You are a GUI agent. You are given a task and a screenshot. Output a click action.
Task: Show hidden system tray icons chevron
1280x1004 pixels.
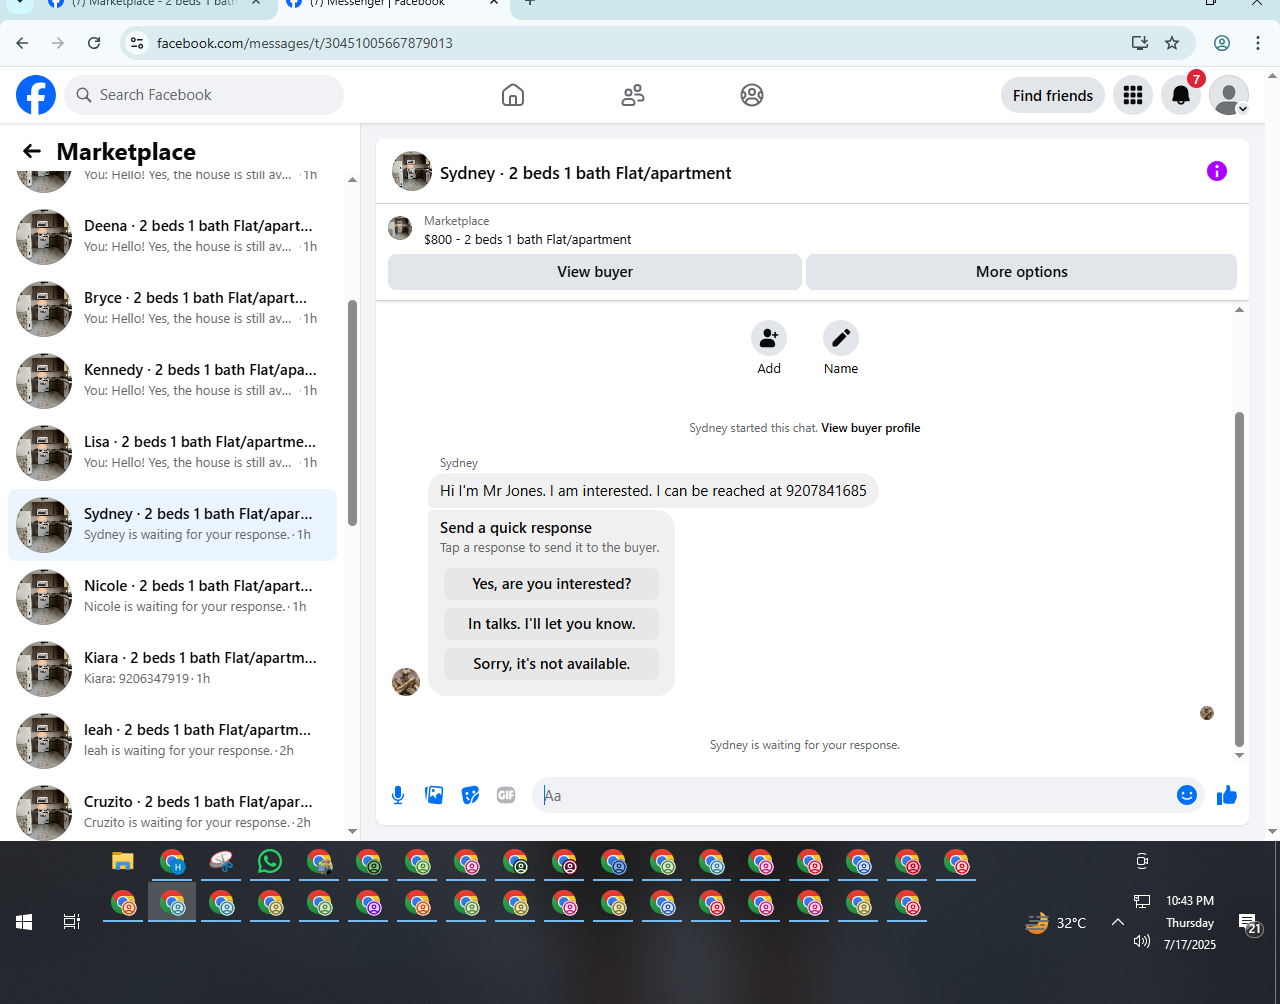1118,922
